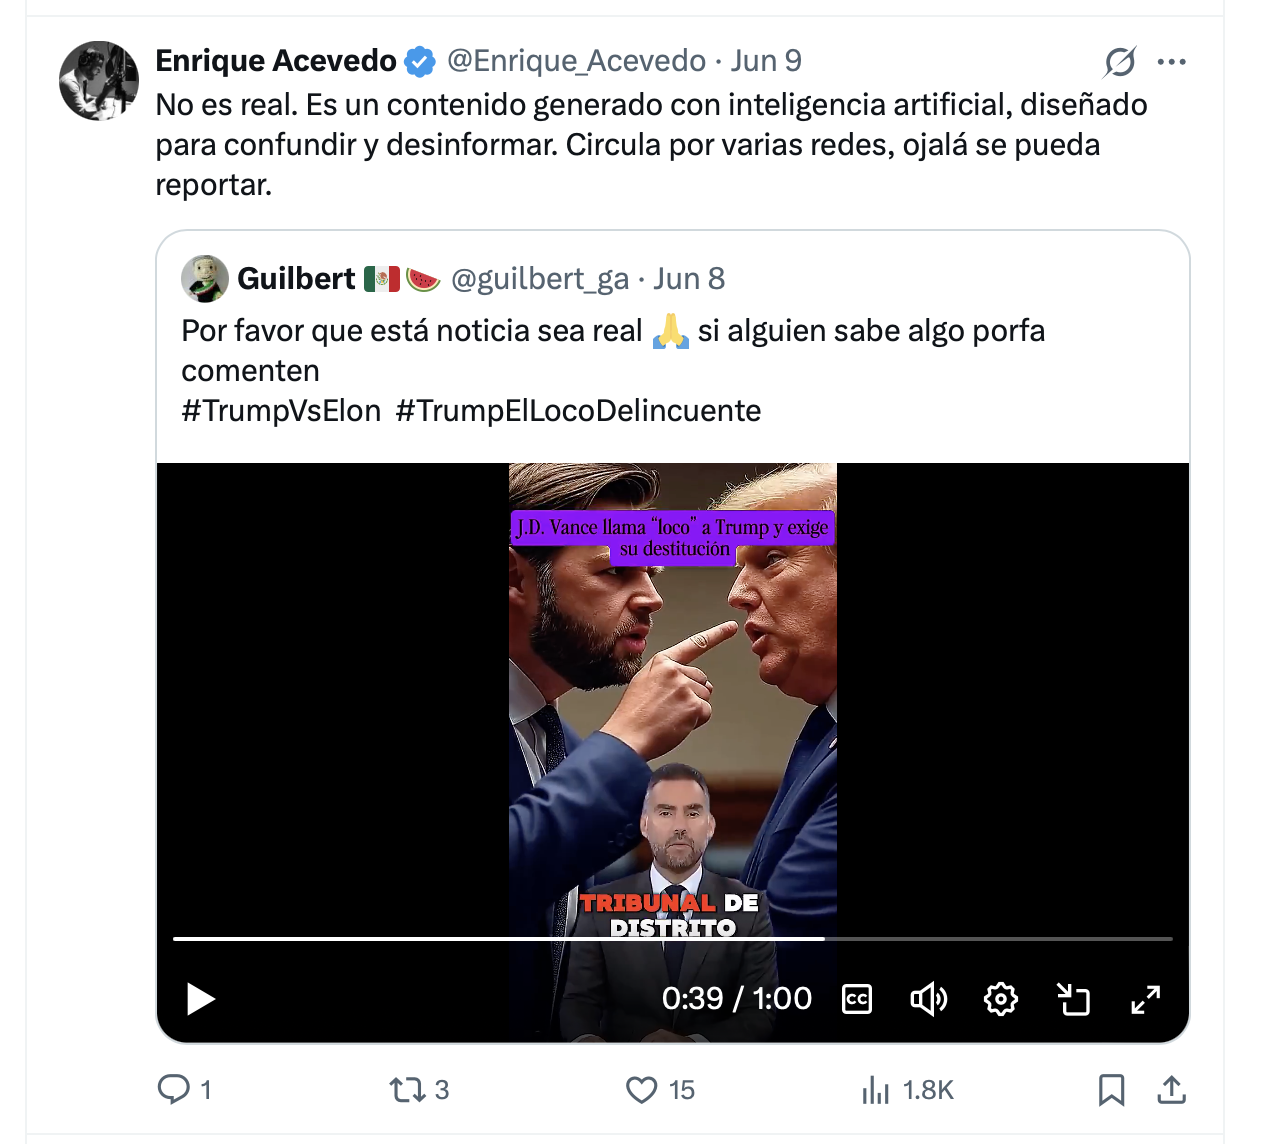The width and height of the screenshot is (1268, 1144).
Task: Reply to Enrique Acevedo's post
Action: tap(174, 1090)
